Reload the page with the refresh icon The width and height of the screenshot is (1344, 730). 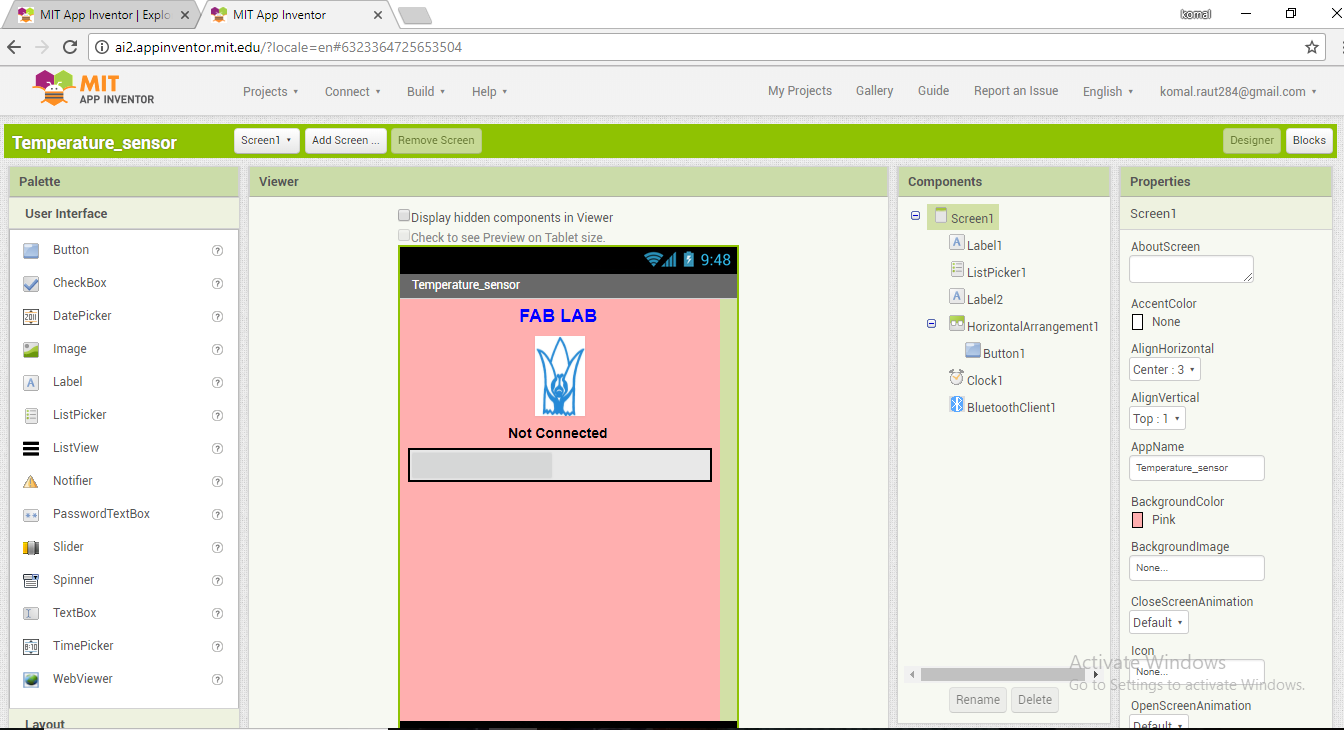70,47
